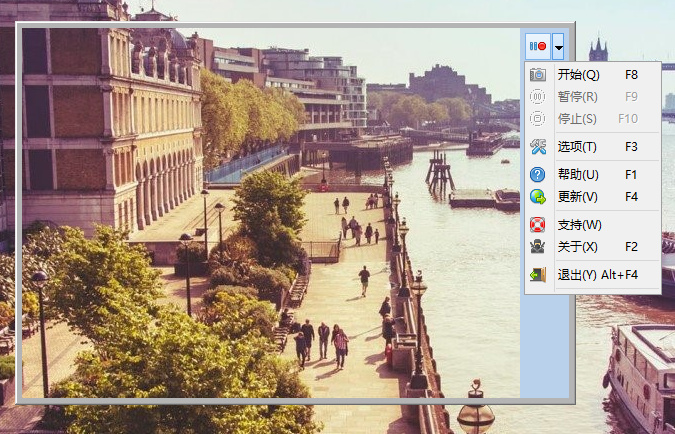Click the red lifebuoy support icon
This screenshot has width=675, height=434.
(x=538, y=225)
